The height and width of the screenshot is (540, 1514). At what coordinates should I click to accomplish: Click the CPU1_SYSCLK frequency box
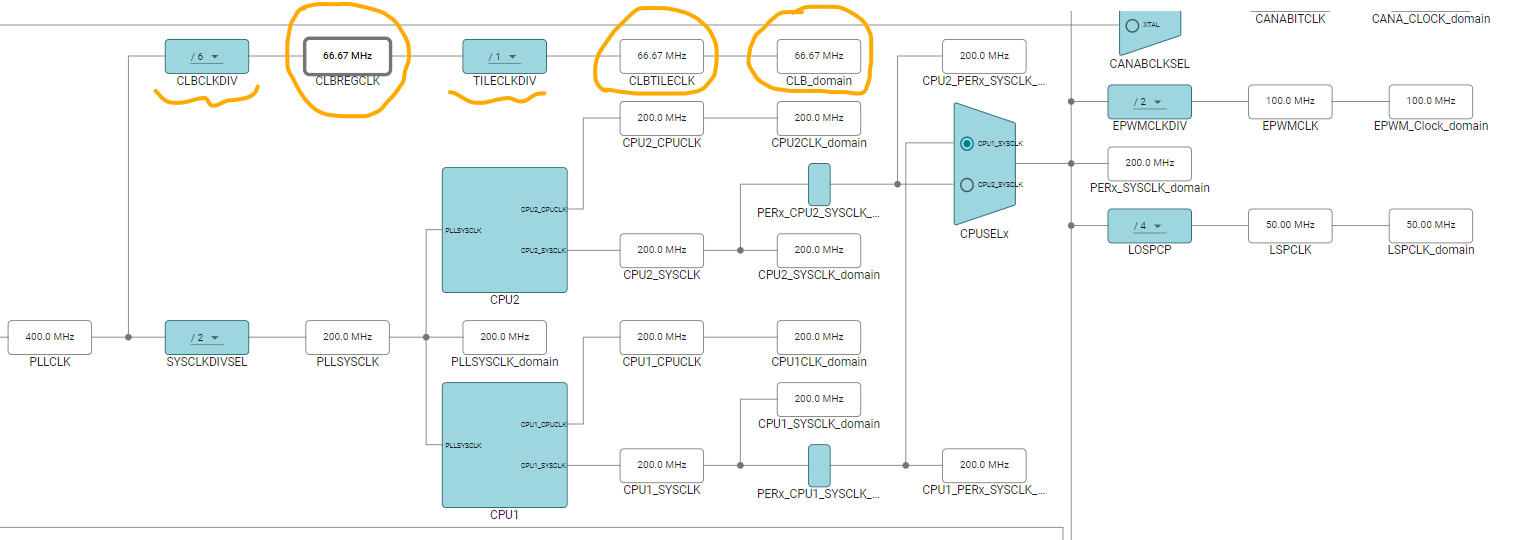point(662,465)
